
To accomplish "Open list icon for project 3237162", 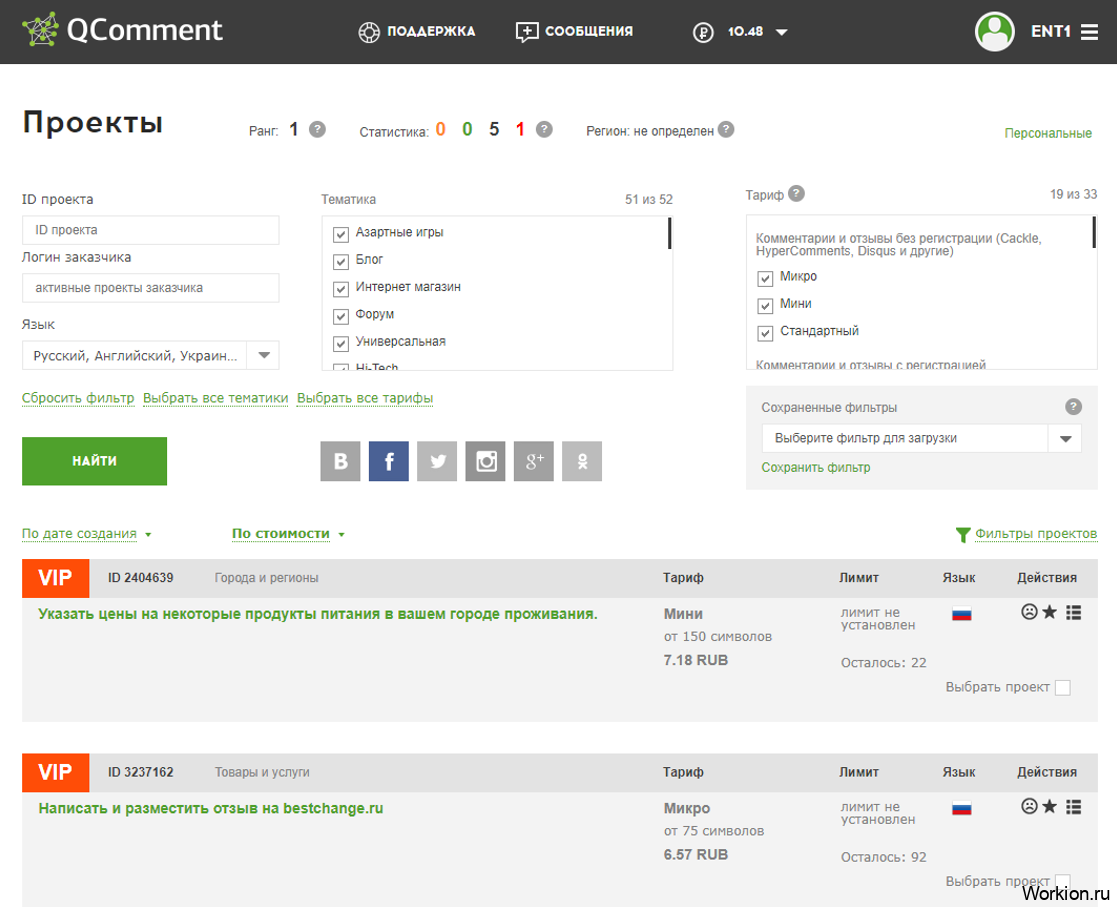I will pyautogui.click(x=1074, y=807).
